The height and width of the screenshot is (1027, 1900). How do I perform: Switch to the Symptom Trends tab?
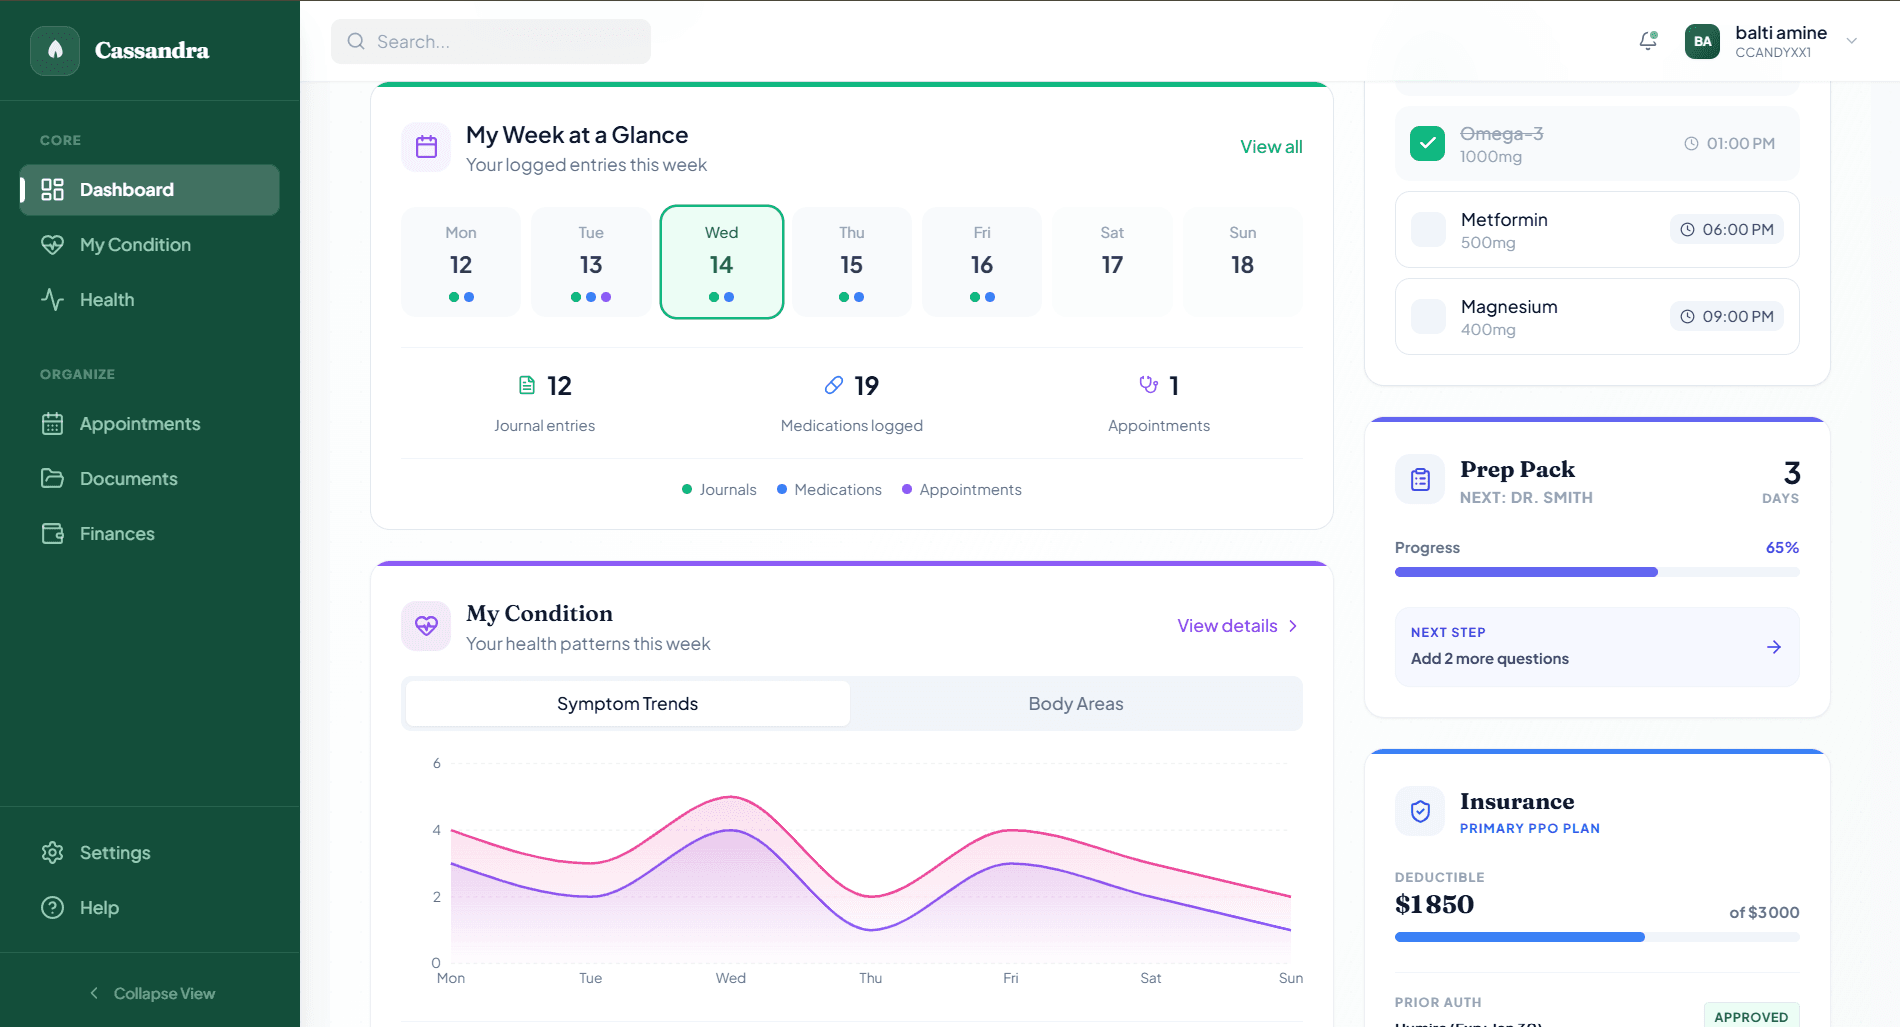point(628,703)
